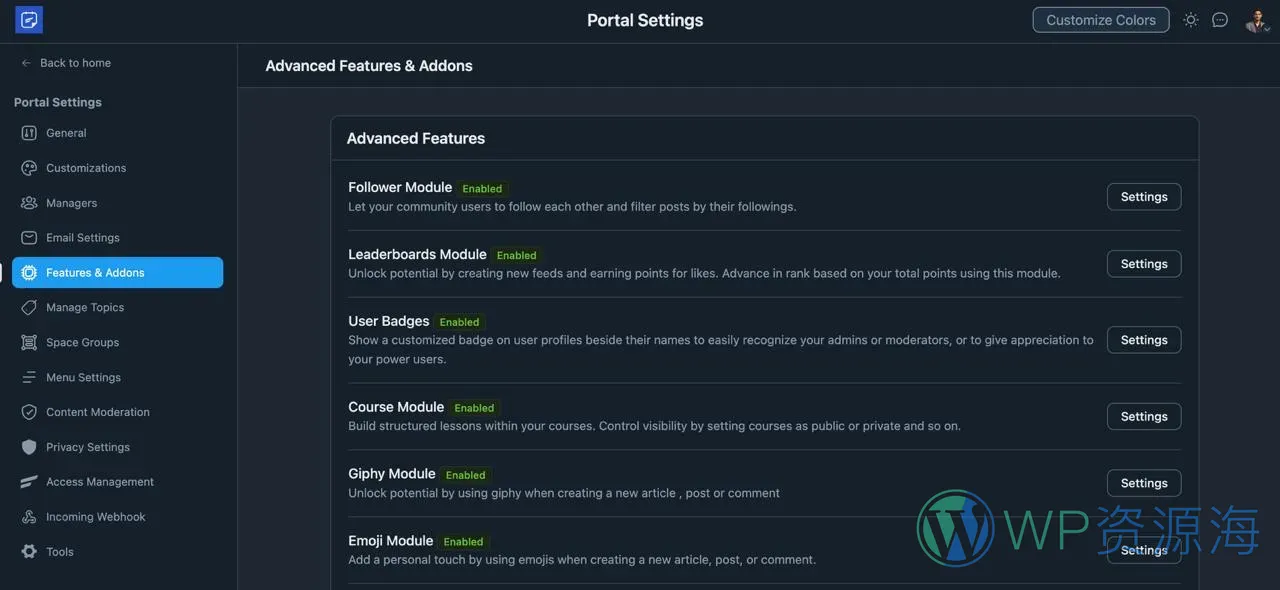Open Settings for Course Module
This screenshot has height=590, width=1280.
click(x=1143, y=417)
